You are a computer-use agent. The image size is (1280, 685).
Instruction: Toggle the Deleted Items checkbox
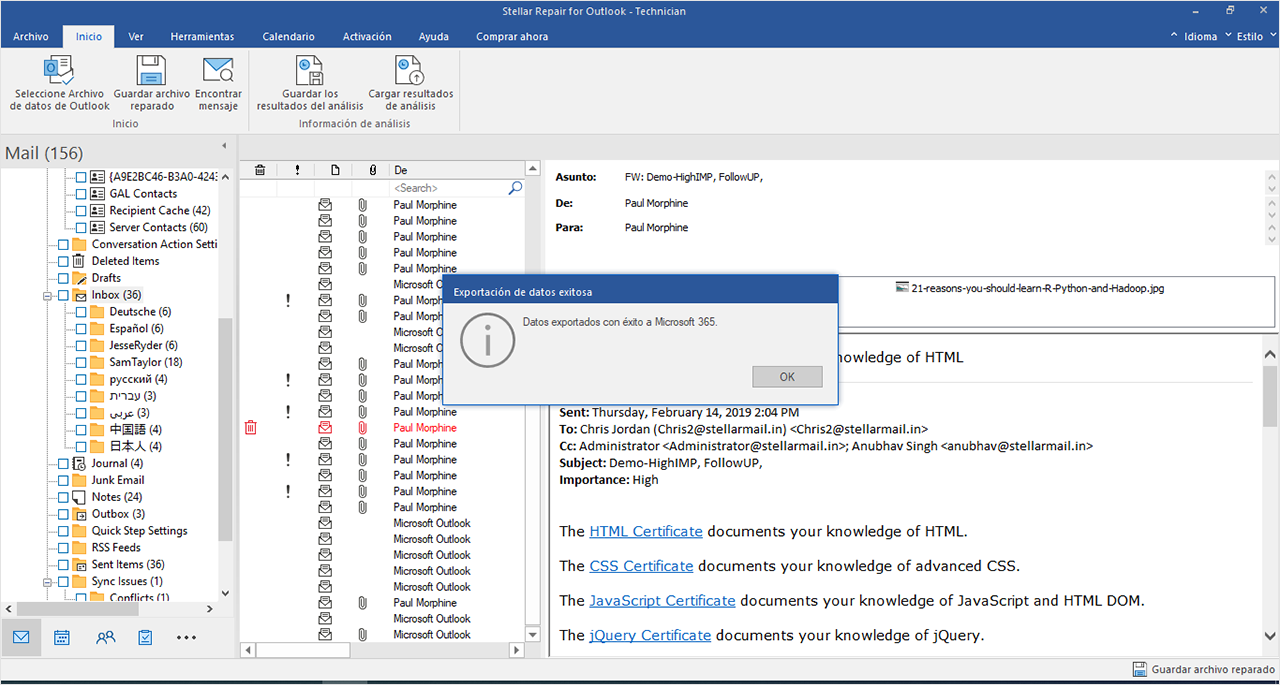point(64,261)
